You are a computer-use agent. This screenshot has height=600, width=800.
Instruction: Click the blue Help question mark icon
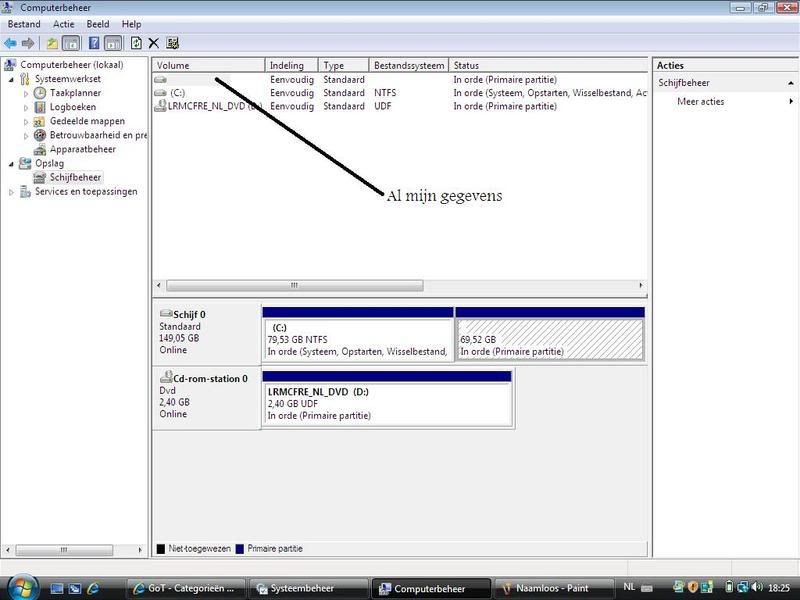(x=94, y=43)
